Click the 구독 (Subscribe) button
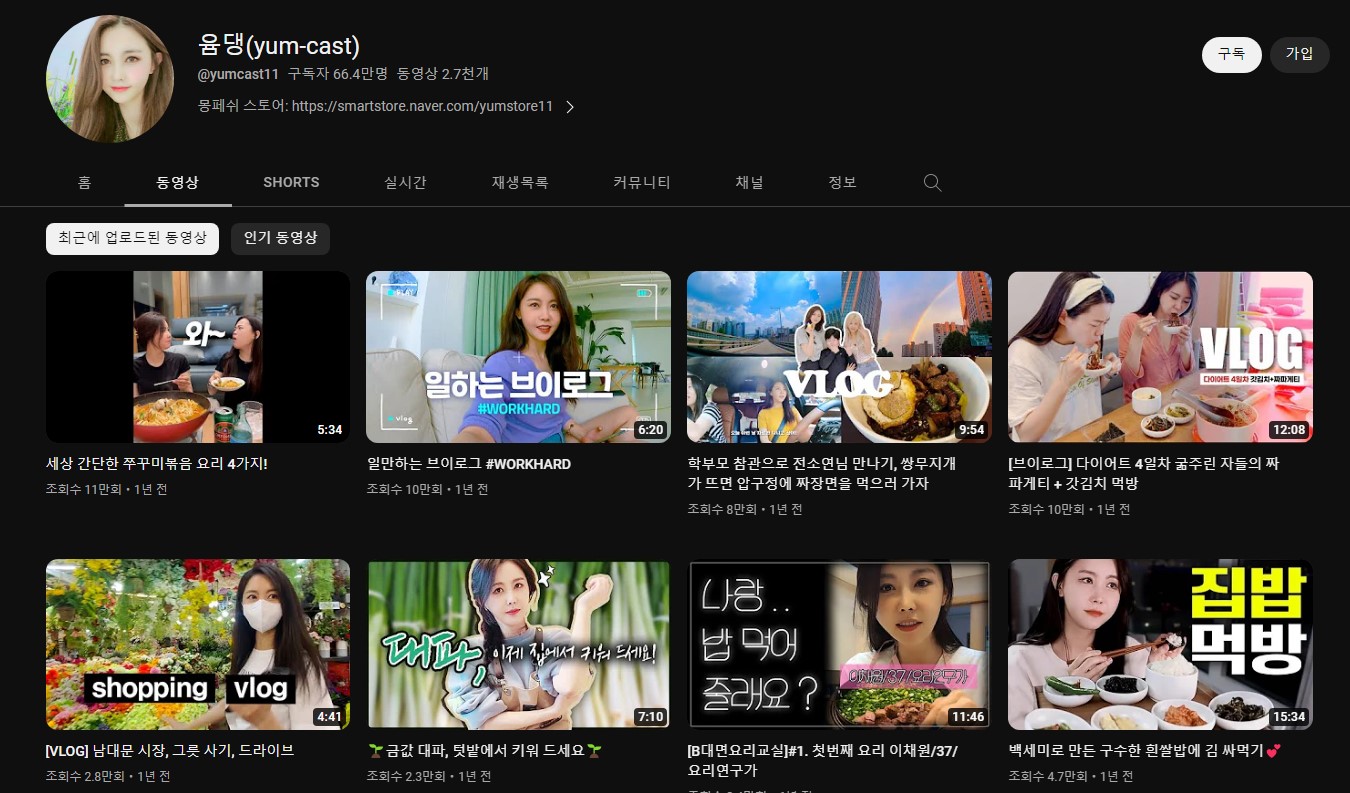 coord(1231,55)
